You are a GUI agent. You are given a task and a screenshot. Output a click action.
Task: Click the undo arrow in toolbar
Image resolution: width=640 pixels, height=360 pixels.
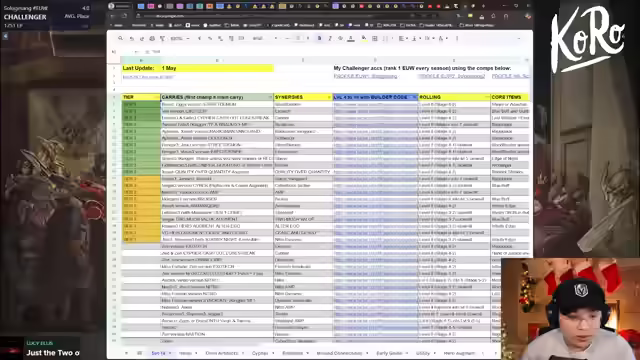point(131,38)
